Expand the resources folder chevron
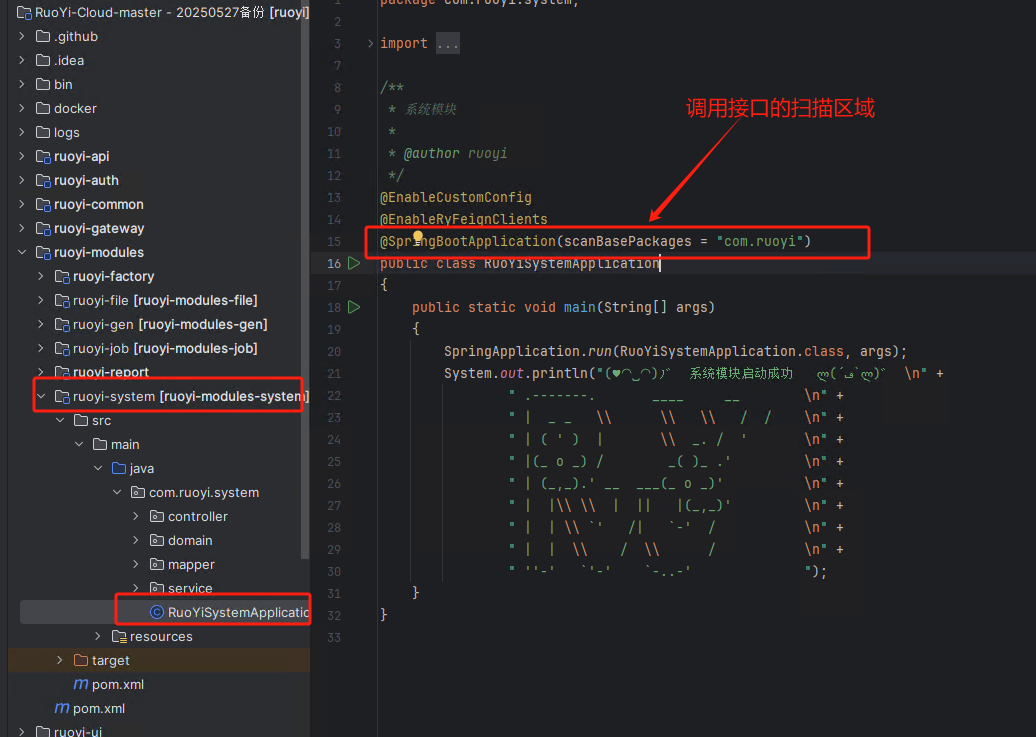This screenshot has height=737, width=1036. (98, 636)
